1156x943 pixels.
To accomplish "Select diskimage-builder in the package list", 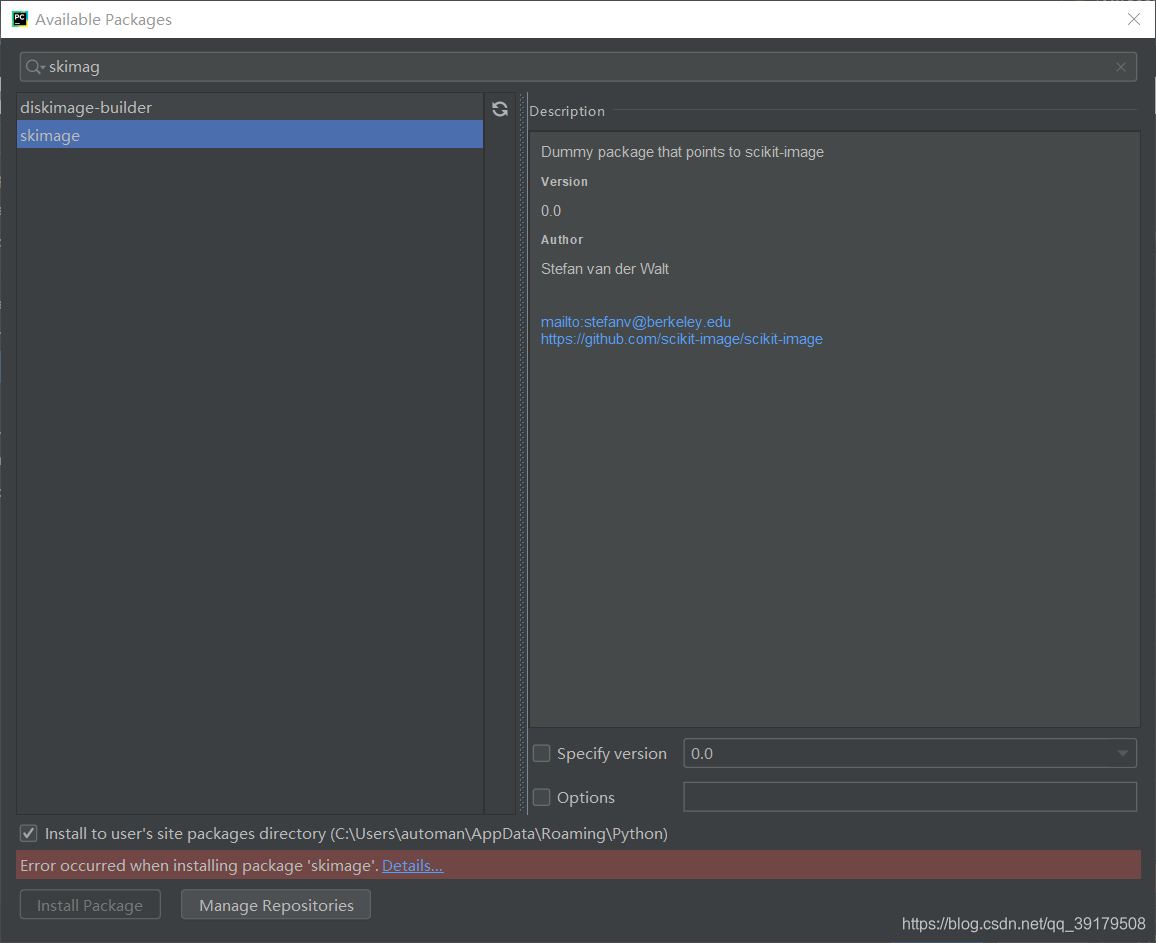I will (250, 108).
